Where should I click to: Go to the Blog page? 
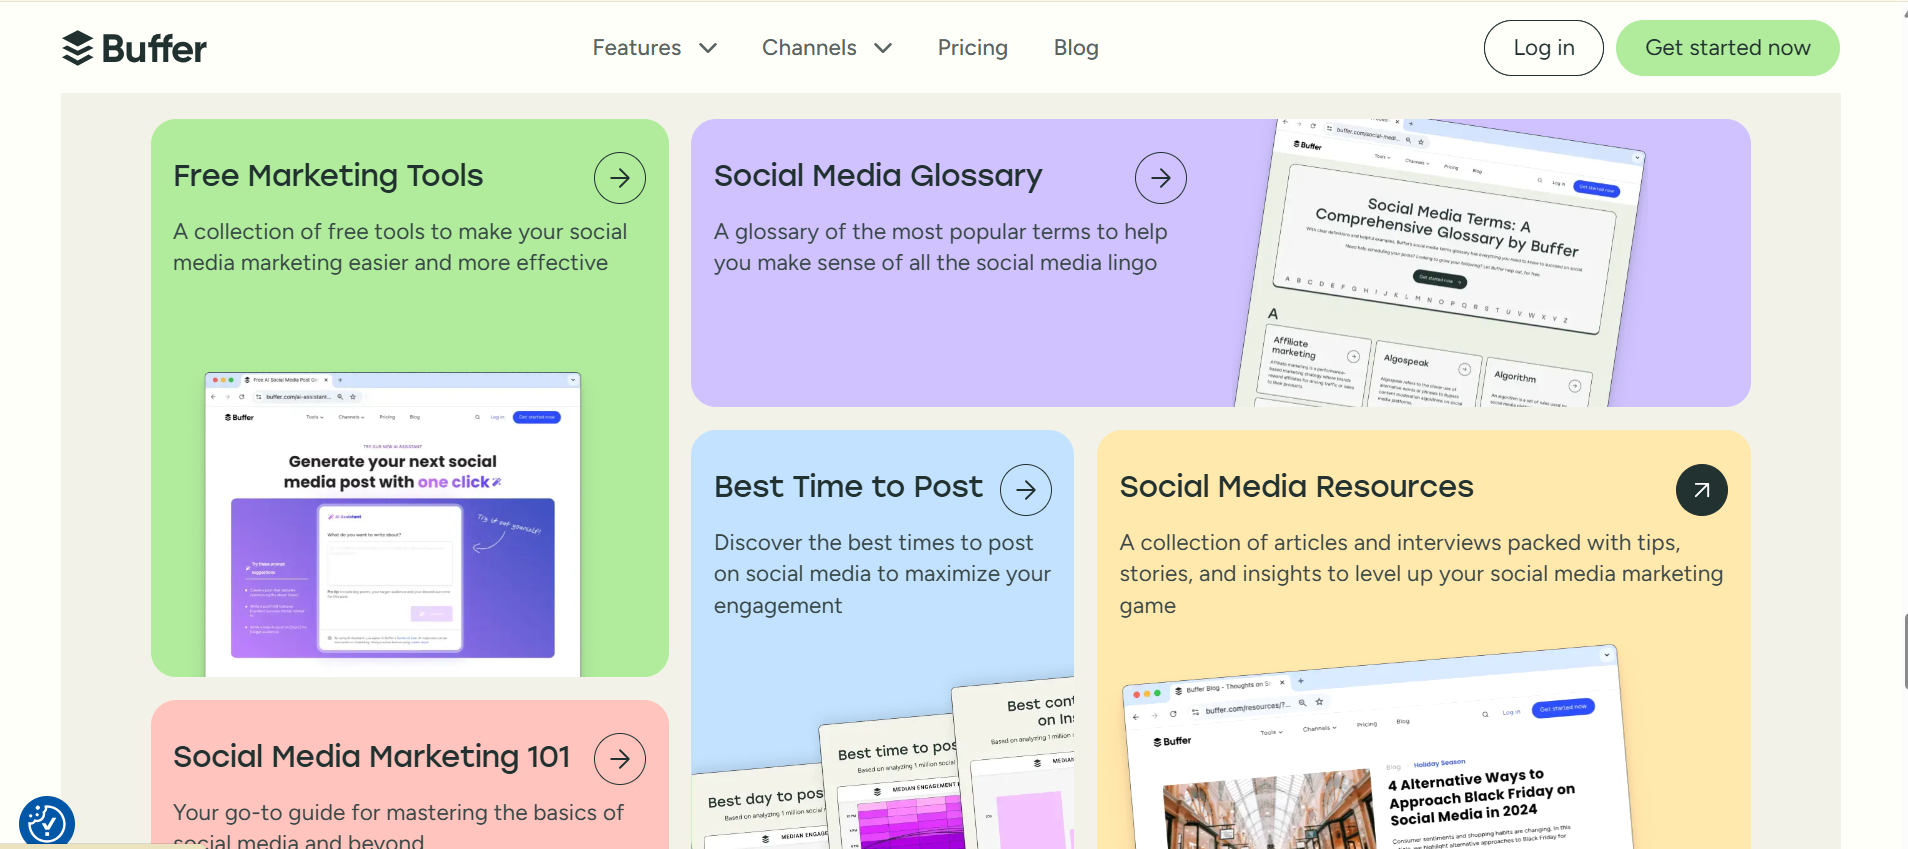1076,48
